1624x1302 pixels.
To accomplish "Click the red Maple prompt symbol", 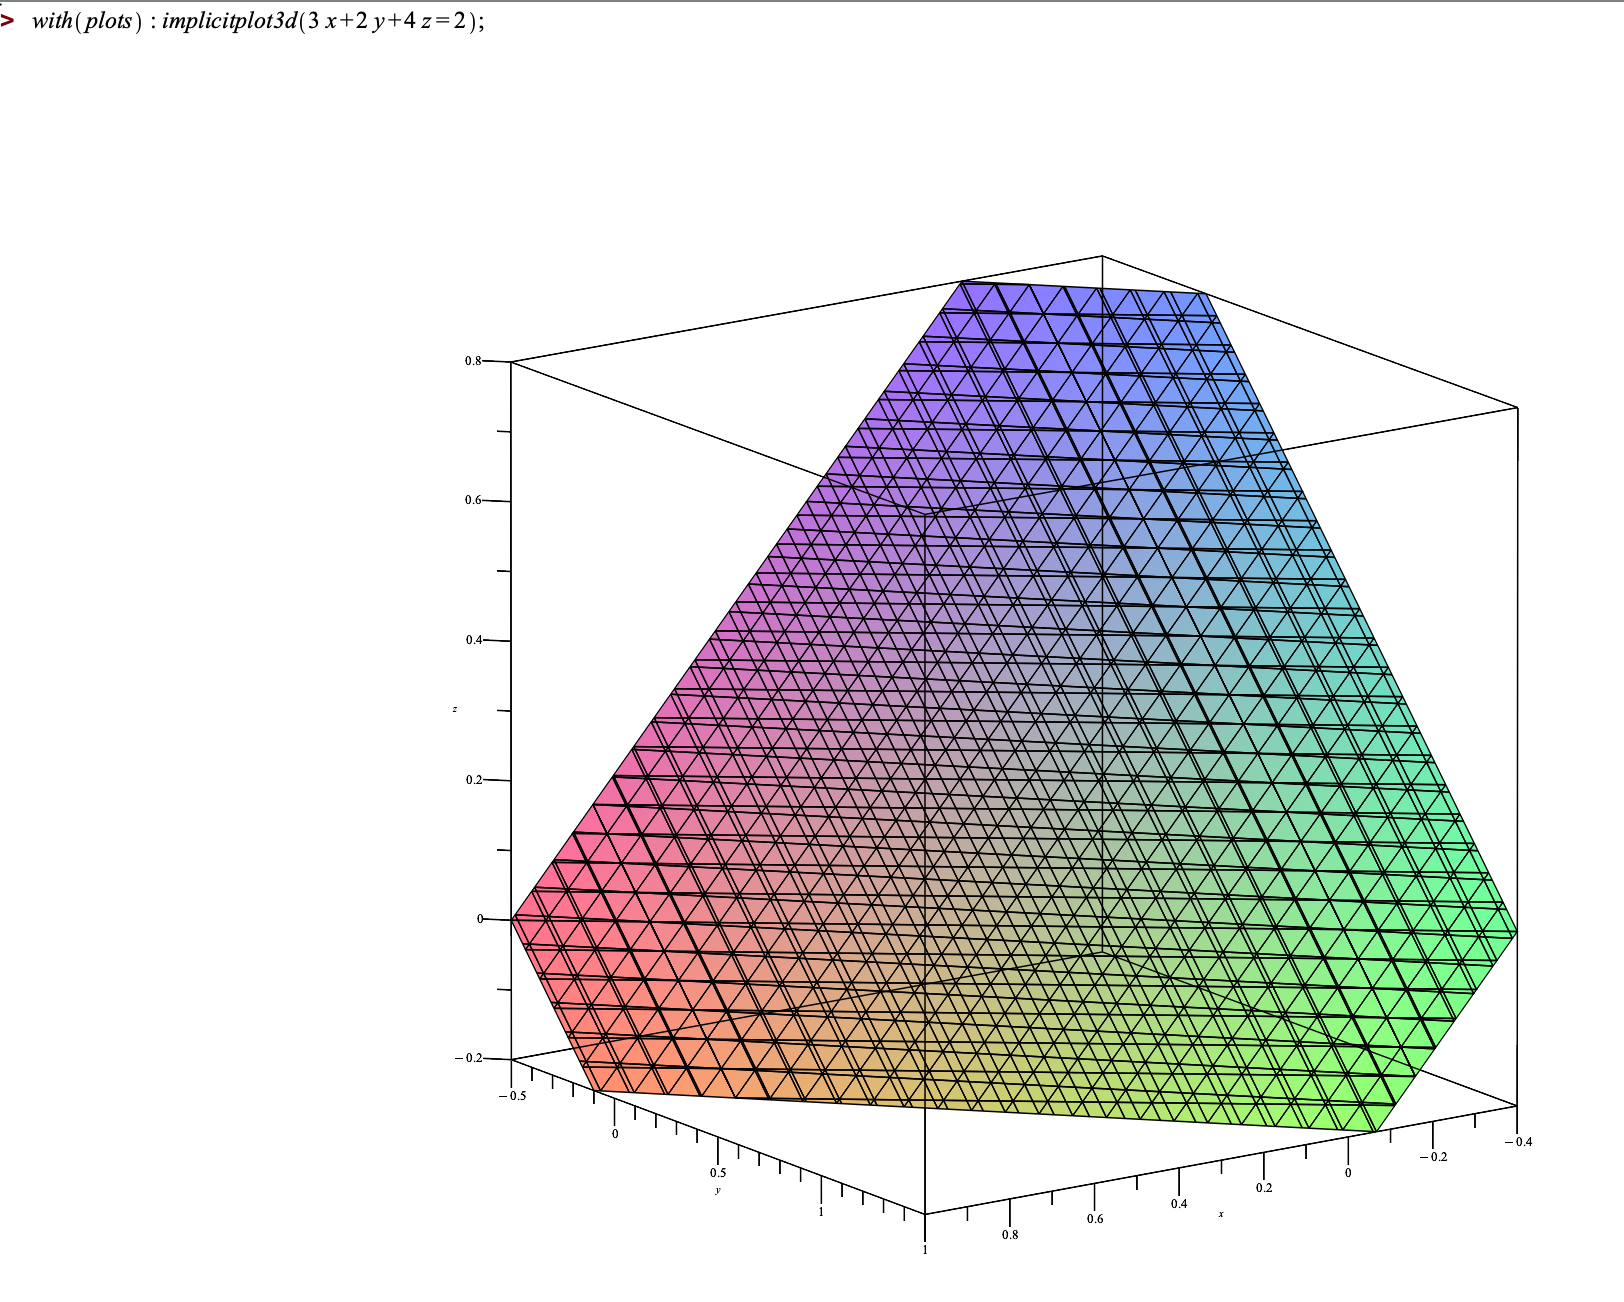I will (x=9, y=21).
